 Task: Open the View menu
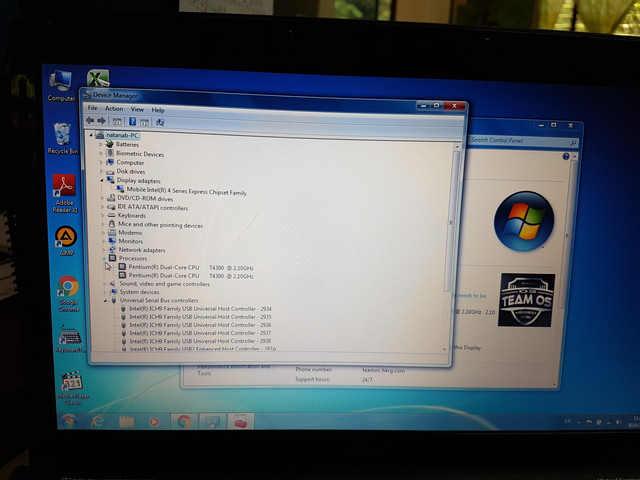137,109
